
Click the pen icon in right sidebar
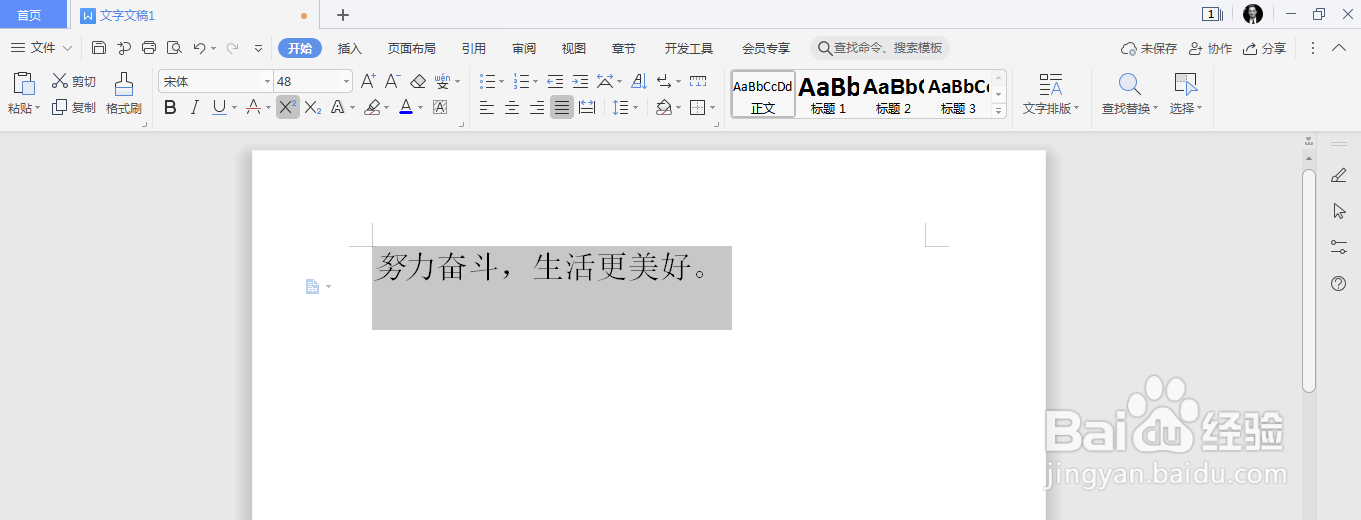[x=1339, y=175]
